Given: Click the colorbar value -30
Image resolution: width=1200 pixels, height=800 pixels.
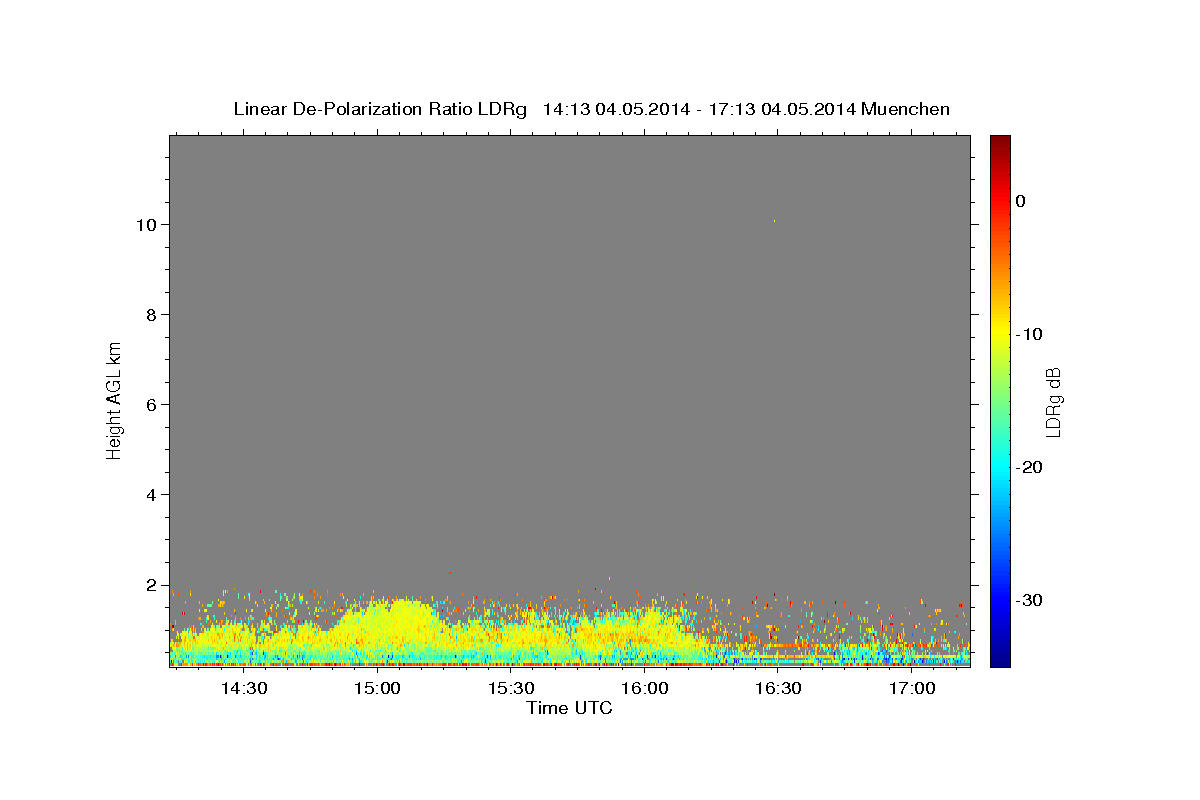Looking at the screenshot, I should (x=1029, y=600).
